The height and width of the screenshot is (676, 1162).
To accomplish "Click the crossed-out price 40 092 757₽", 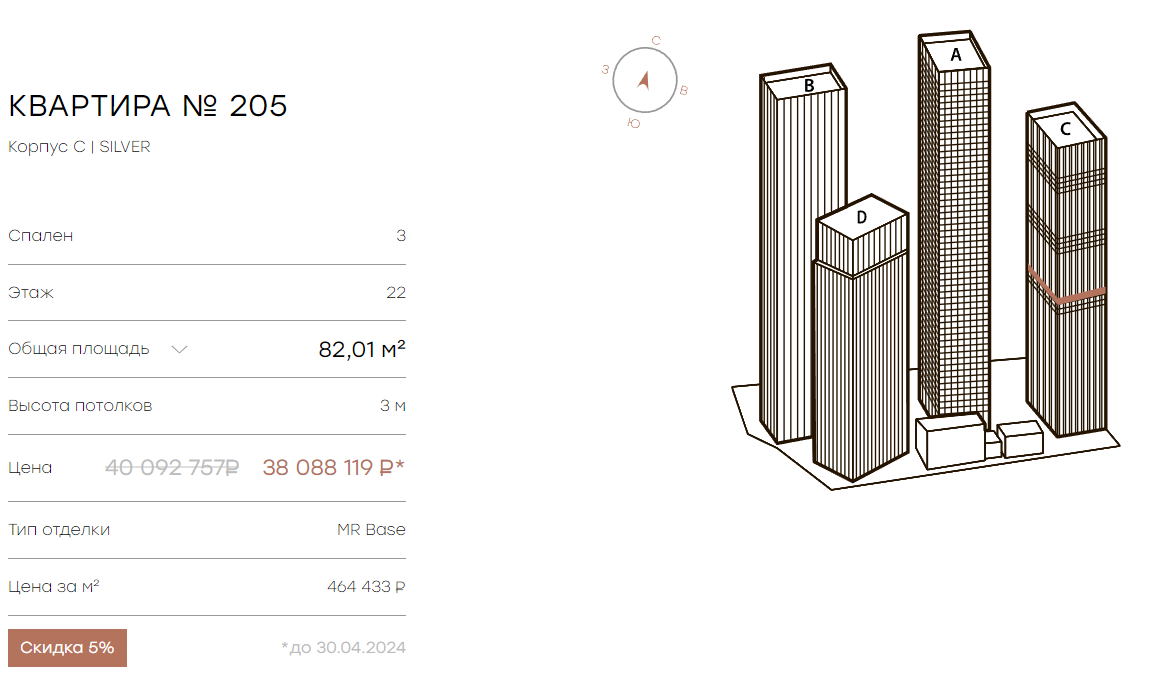I will click(172, 468).
